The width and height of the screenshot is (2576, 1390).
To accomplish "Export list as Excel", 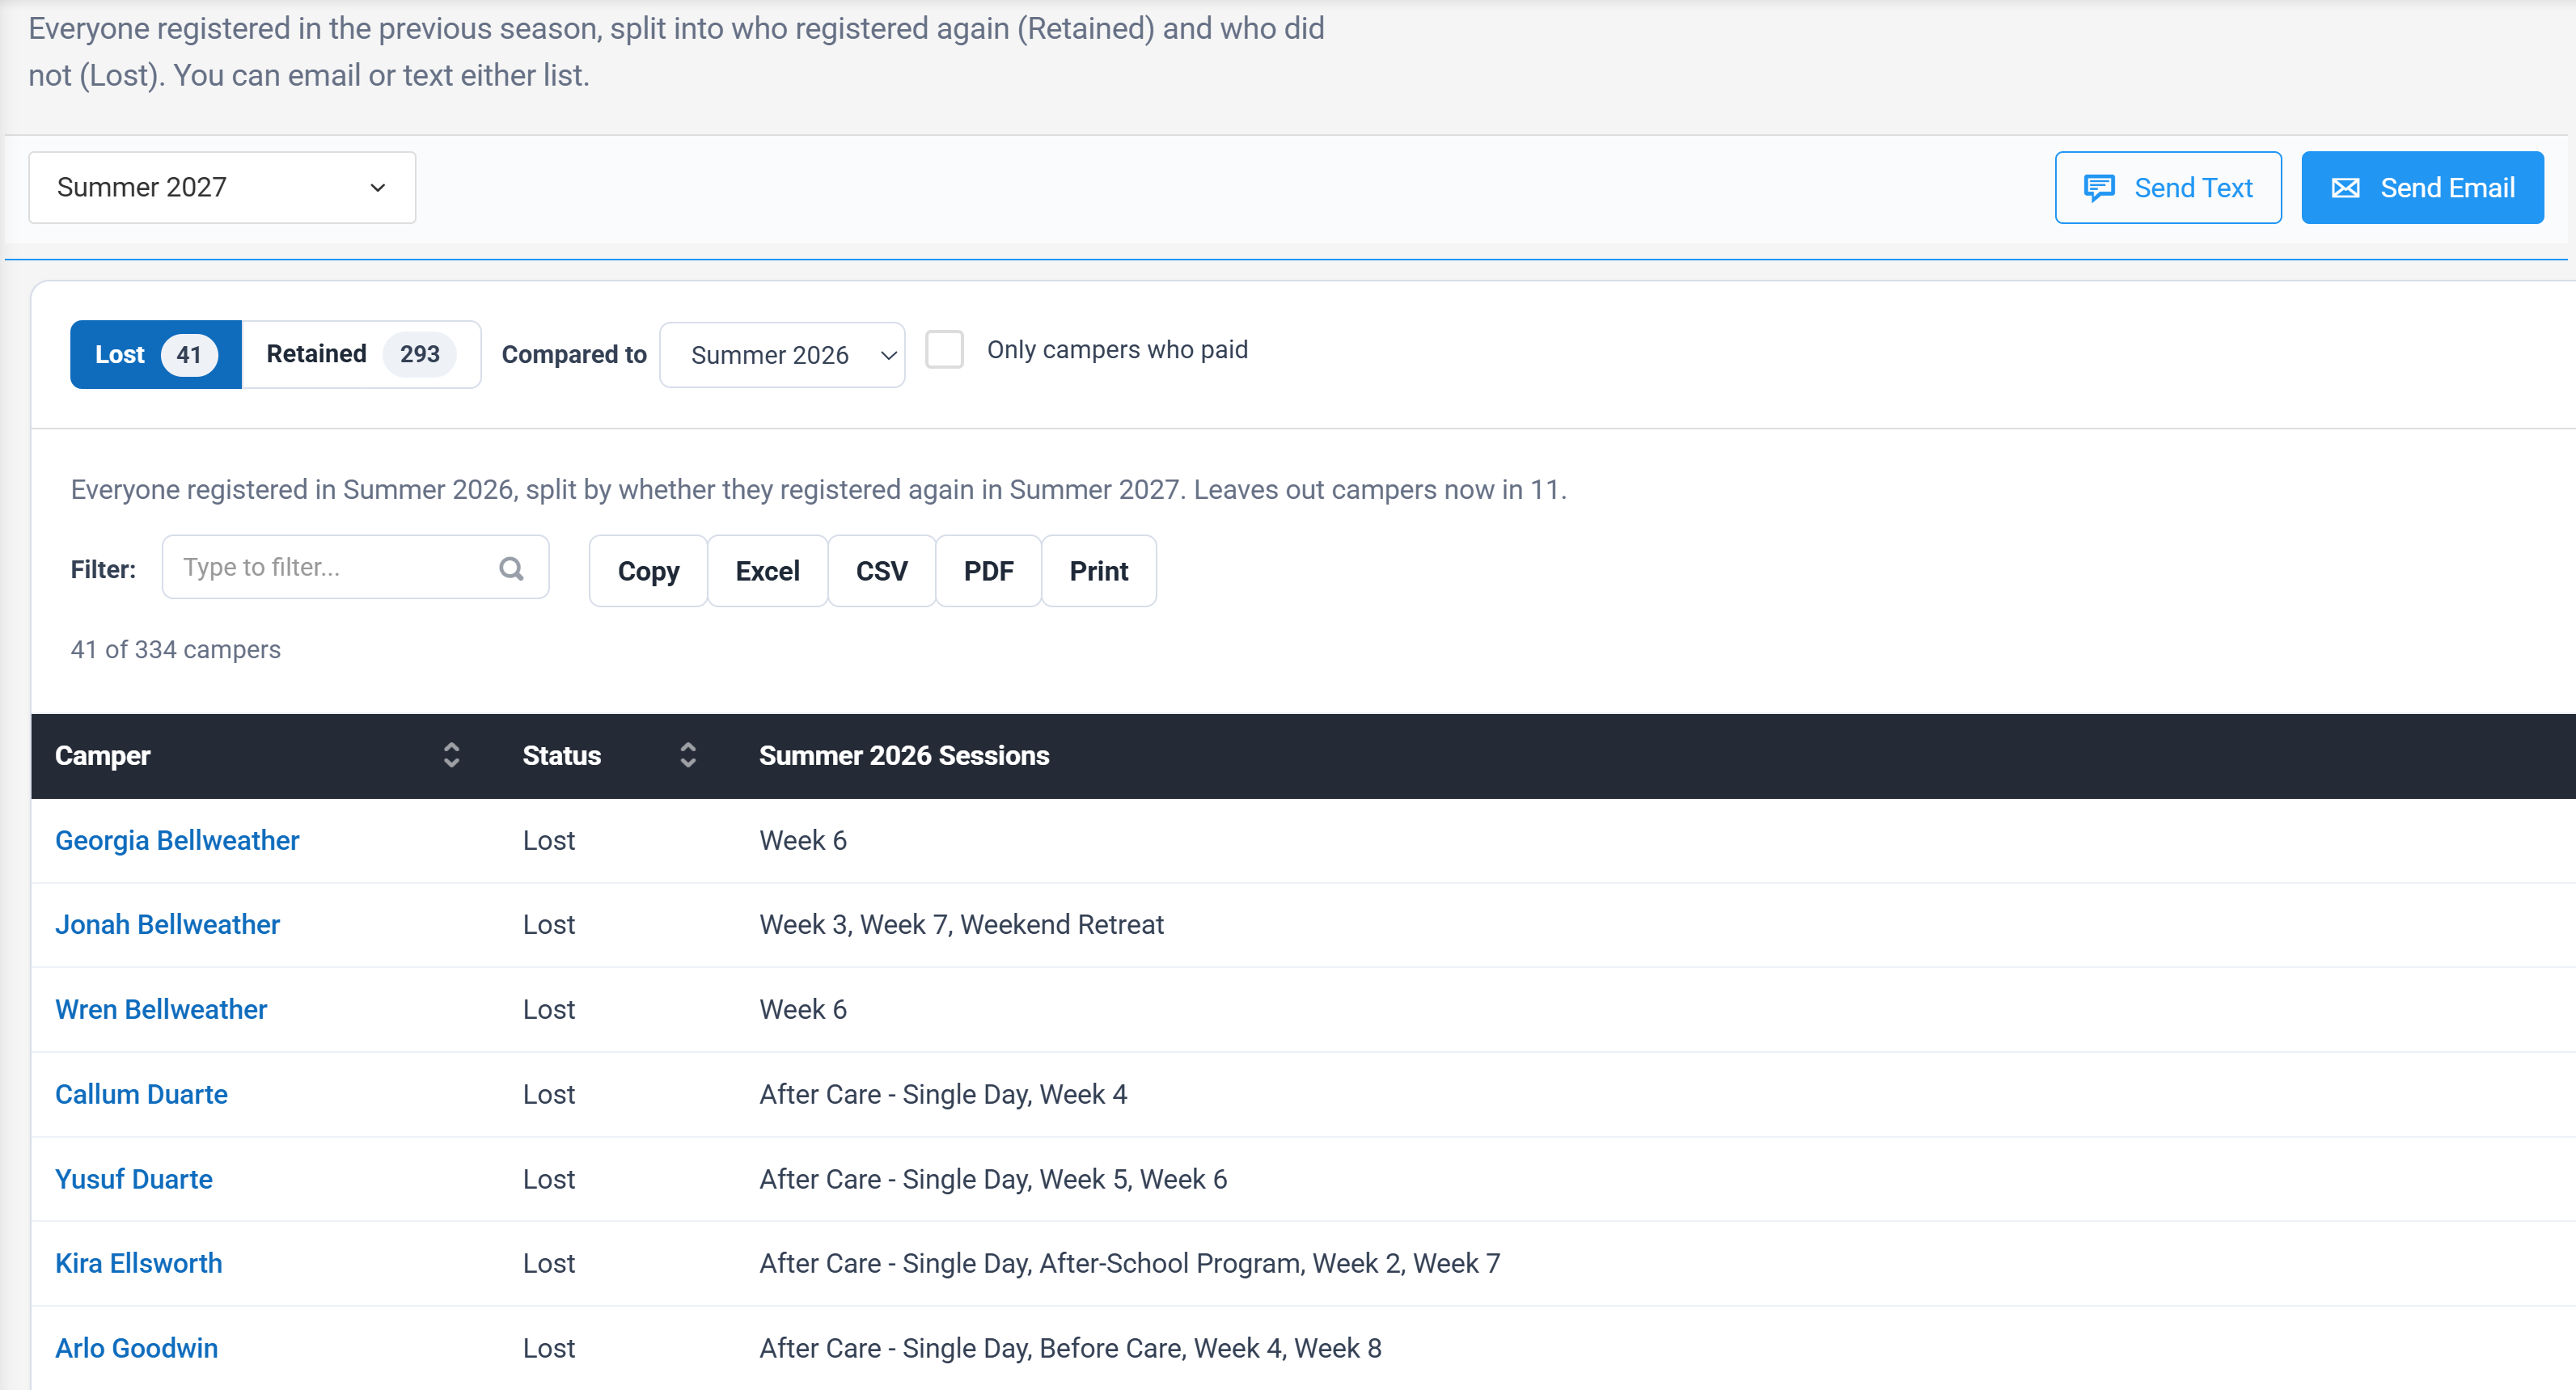I will (767, 571).
